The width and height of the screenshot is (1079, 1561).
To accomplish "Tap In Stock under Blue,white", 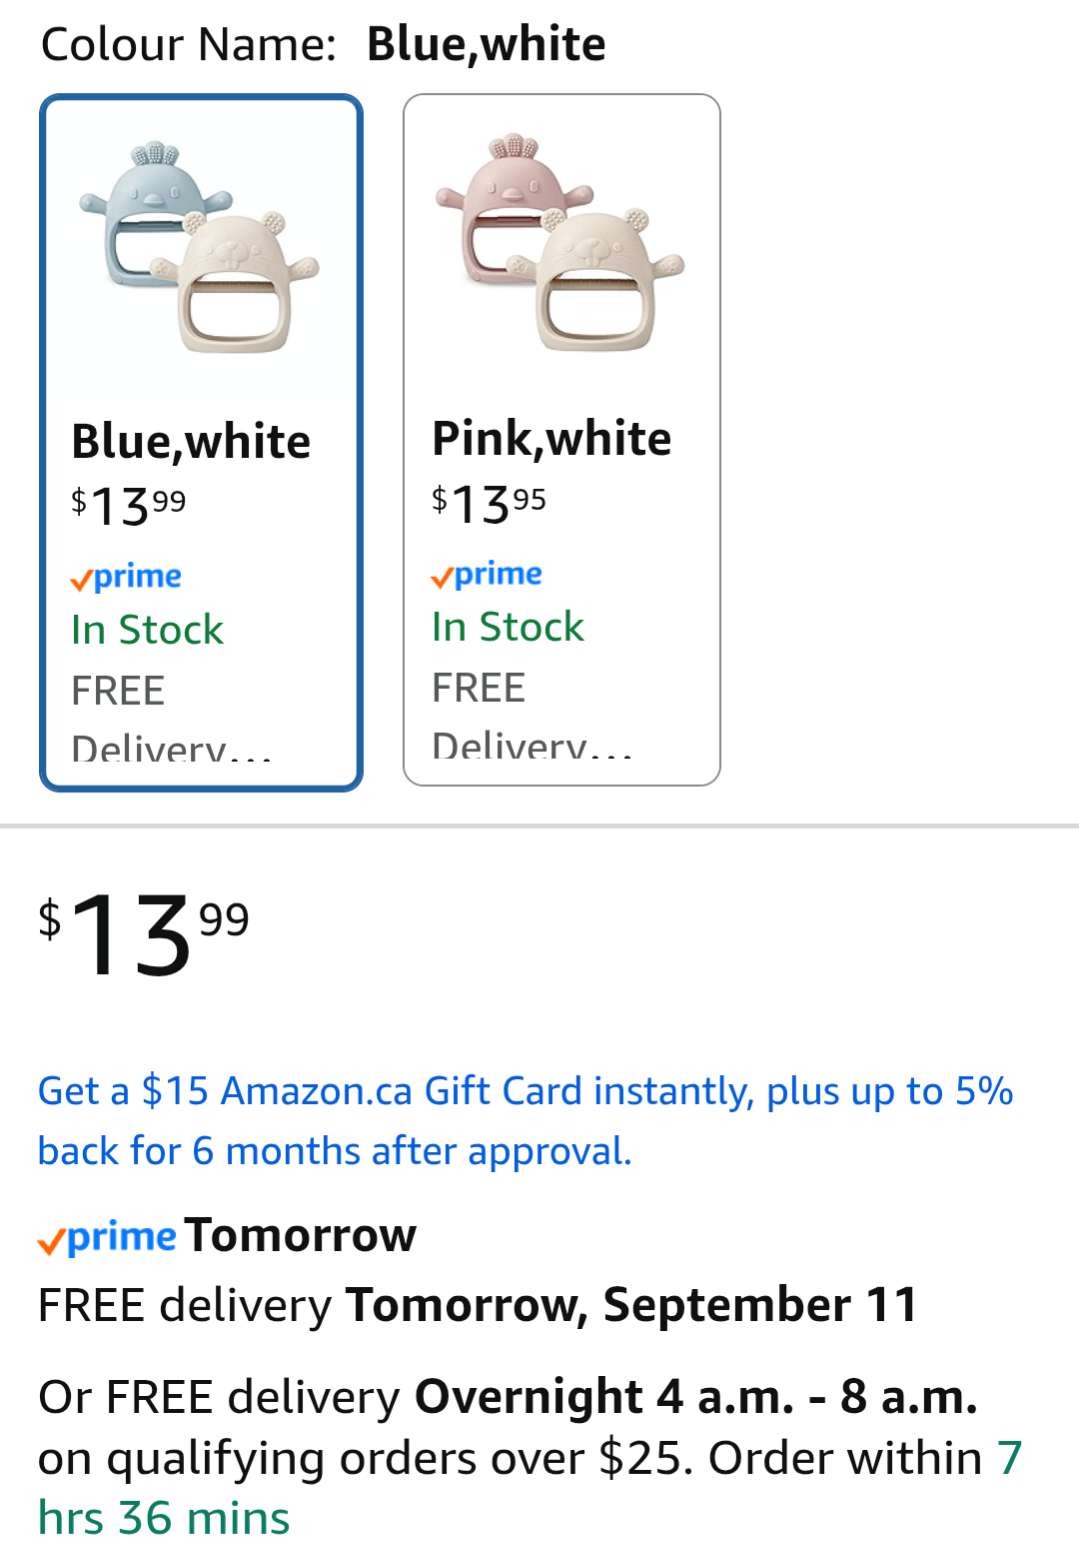I will 147,630.
